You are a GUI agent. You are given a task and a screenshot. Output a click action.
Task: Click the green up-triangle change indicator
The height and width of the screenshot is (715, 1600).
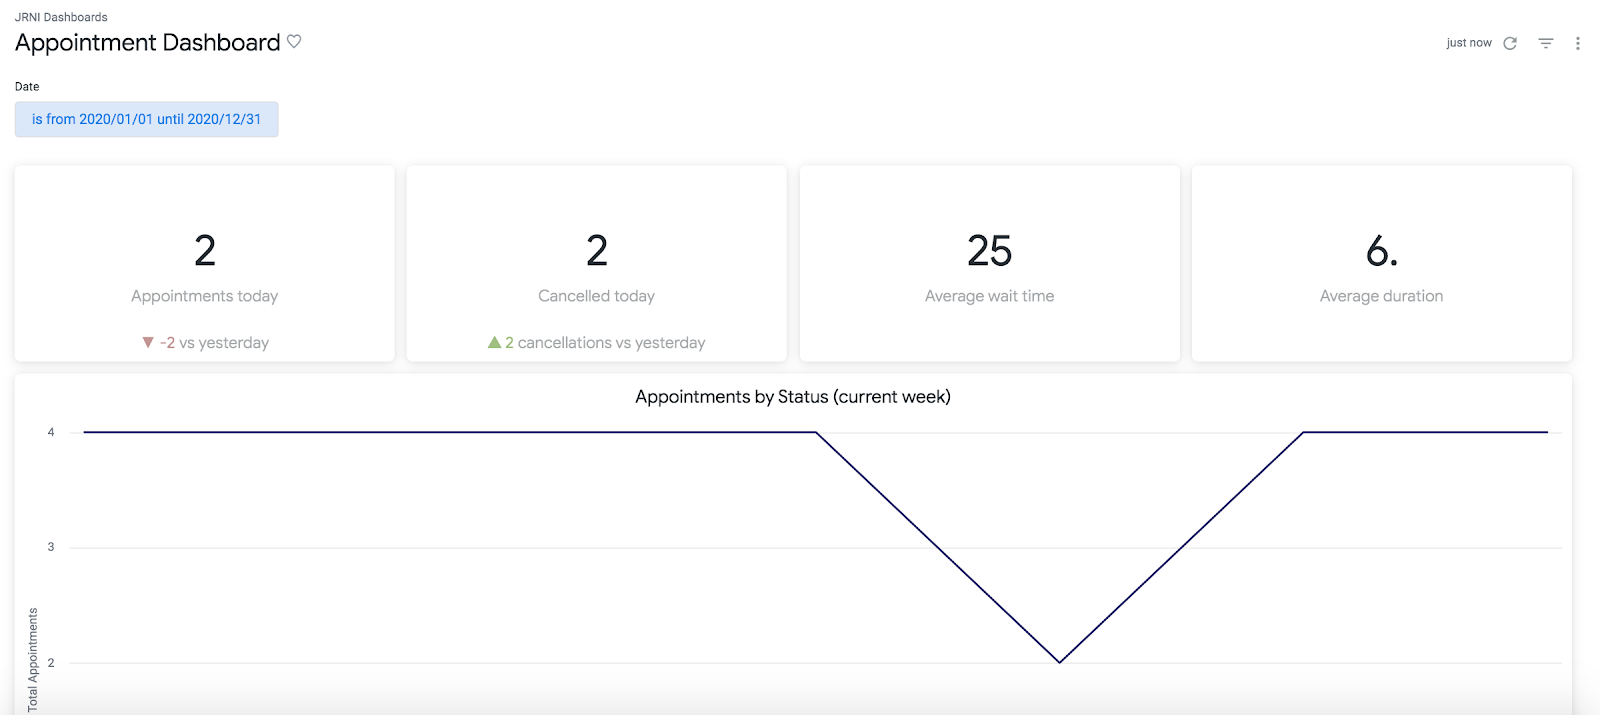[494, 342]
